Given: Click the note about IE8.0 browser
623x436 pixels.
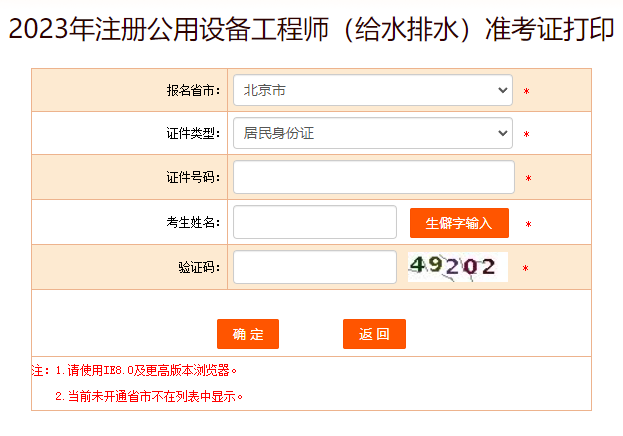Looking at the screenshot, I should click(x=140, y=370).
